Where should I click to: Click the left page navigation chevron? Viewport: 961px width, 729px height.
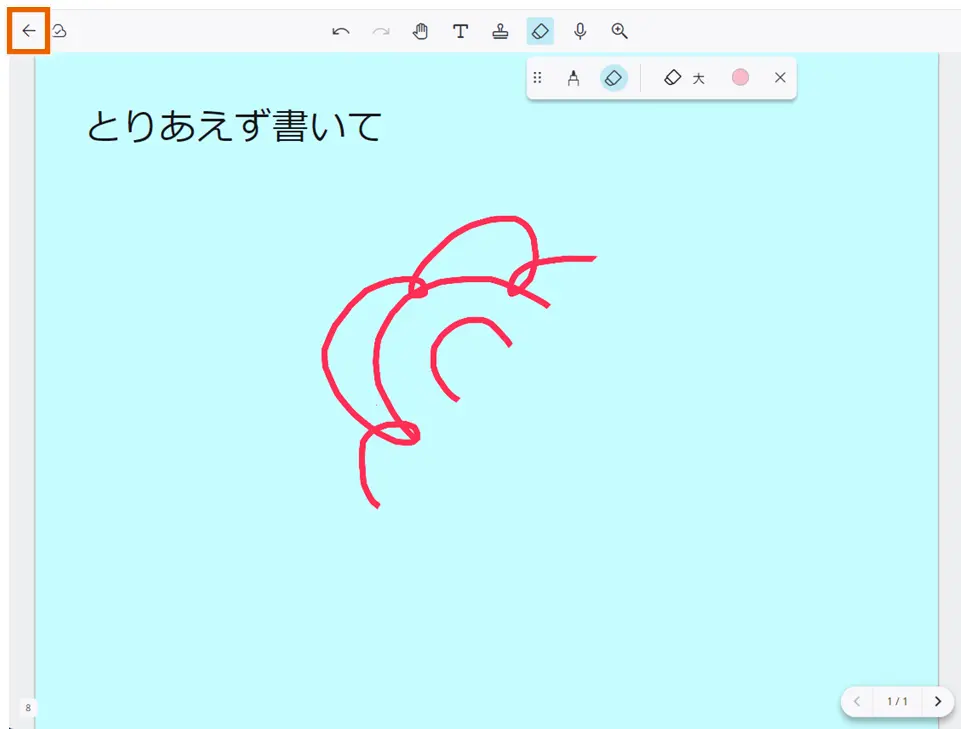858,701
